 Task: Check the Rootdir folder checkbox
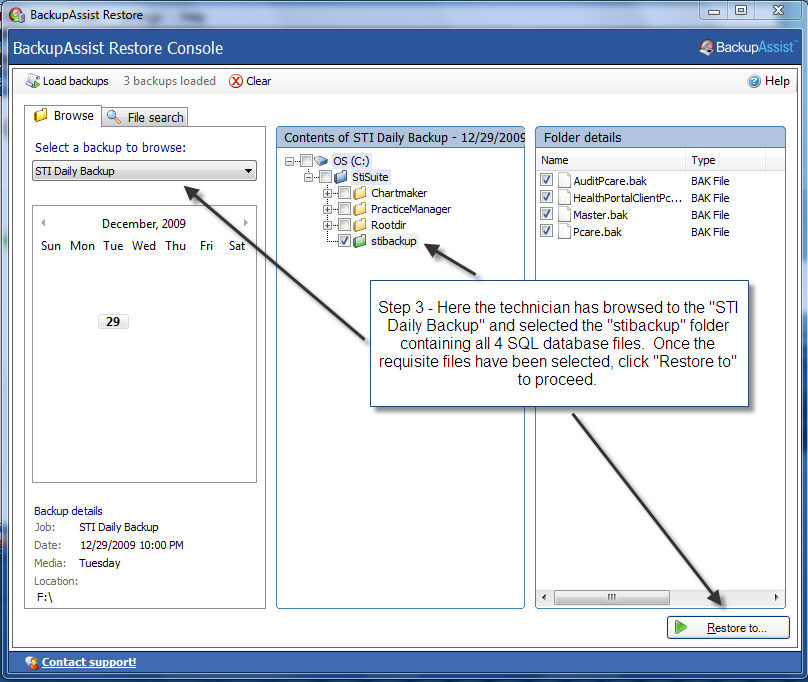tap(345, 225)
